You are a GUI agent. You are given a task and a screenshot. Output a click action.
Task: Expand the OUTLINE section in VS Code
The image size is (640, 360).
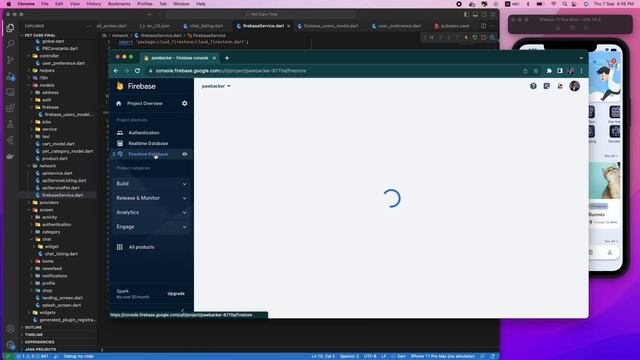[33, 327]
